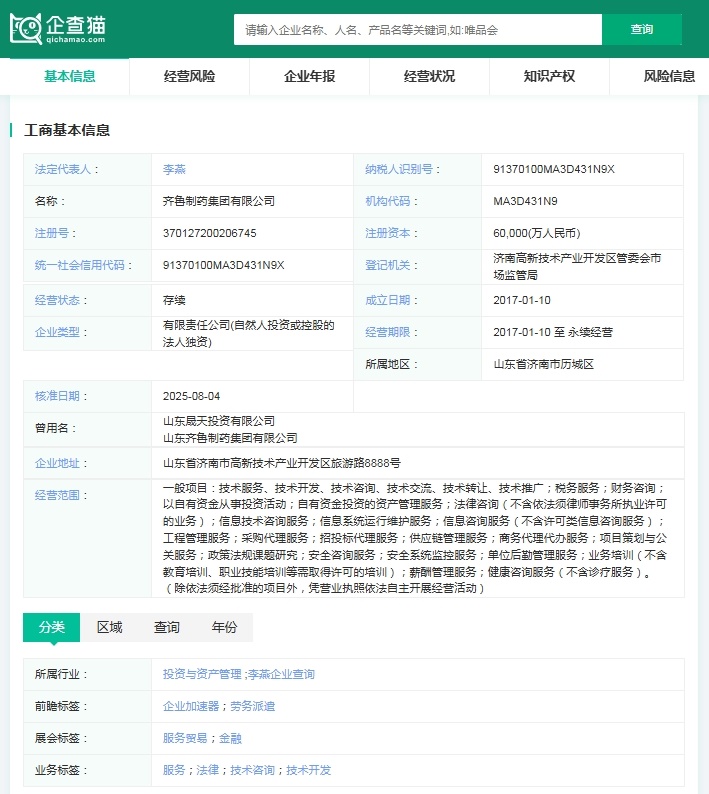
Task: Open the 企业年报 tab
Action: [x=309, y=76]
